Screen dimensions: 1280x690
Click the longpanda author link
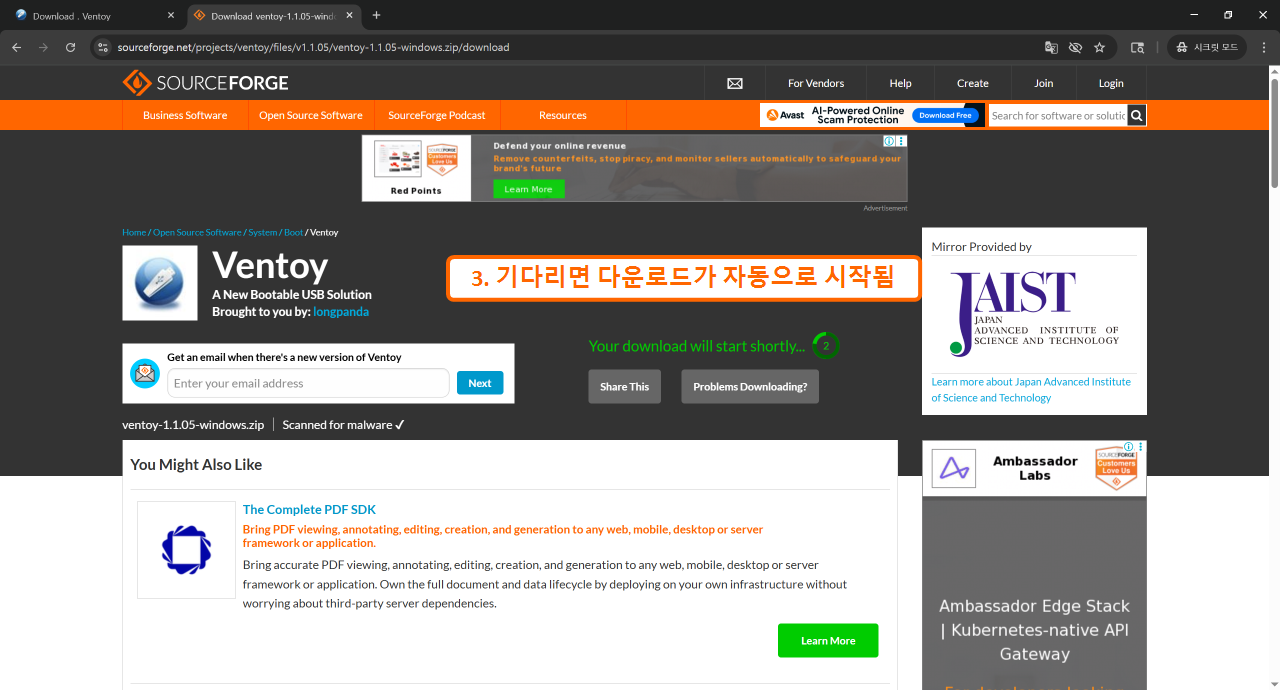(x=343, y=311)
